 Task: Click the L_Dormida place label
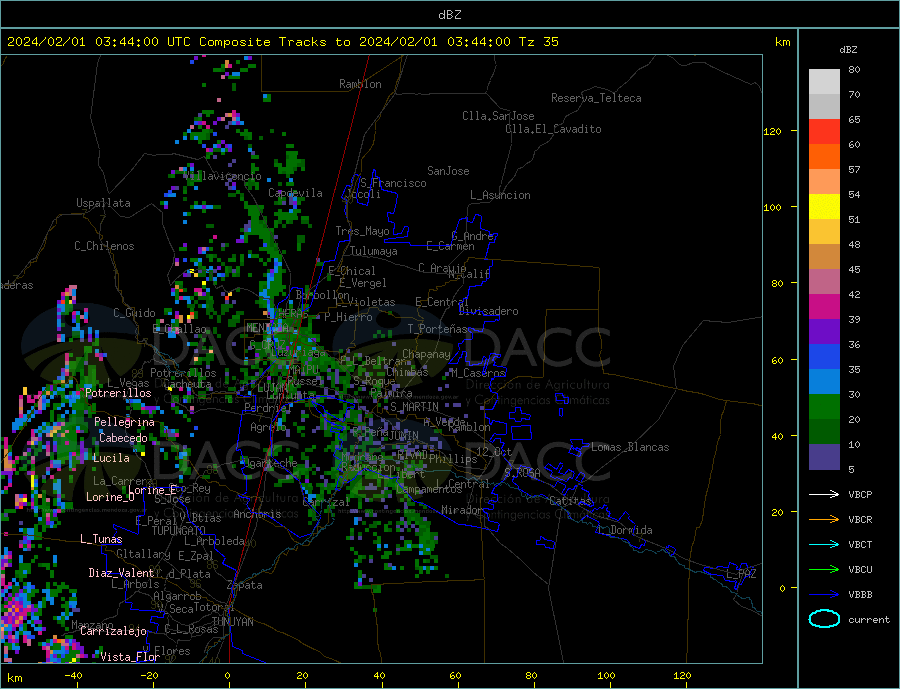coord(626,530)
